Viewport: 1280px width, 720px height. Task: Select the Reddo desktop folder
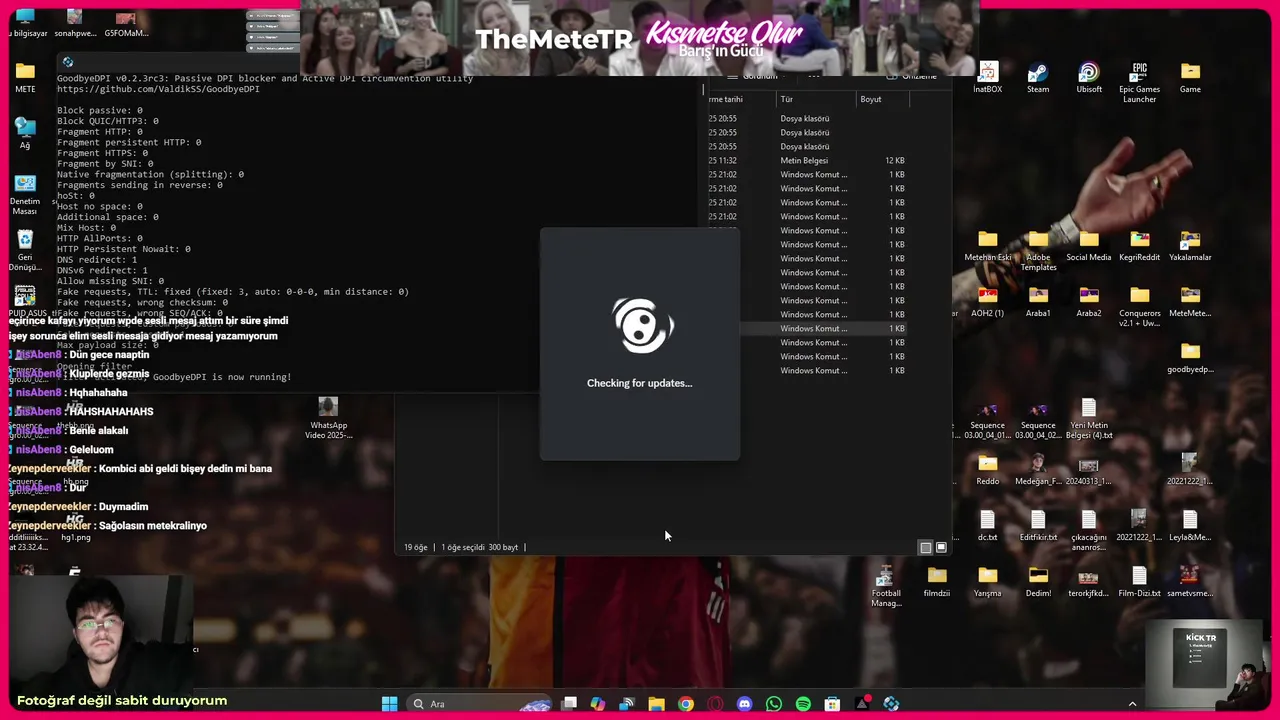point(987,470)
